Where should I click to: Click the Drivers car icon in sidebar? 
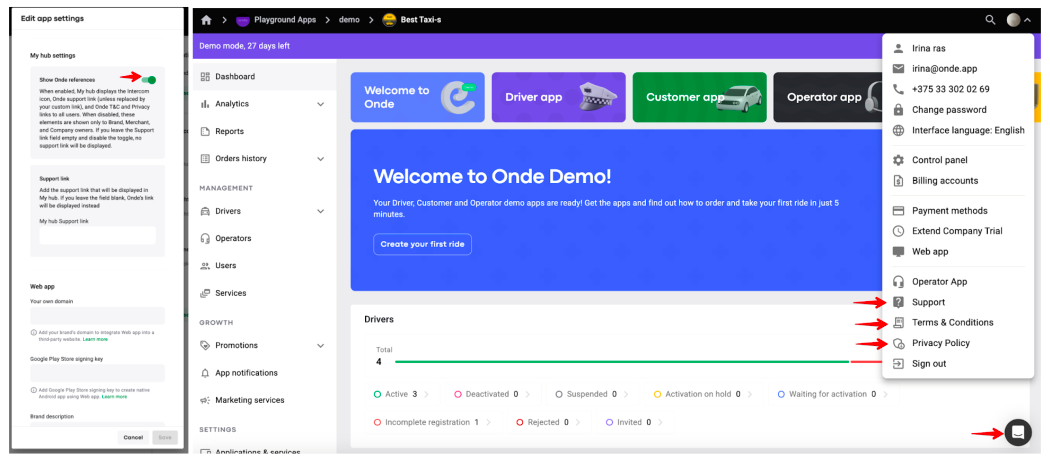206,211
